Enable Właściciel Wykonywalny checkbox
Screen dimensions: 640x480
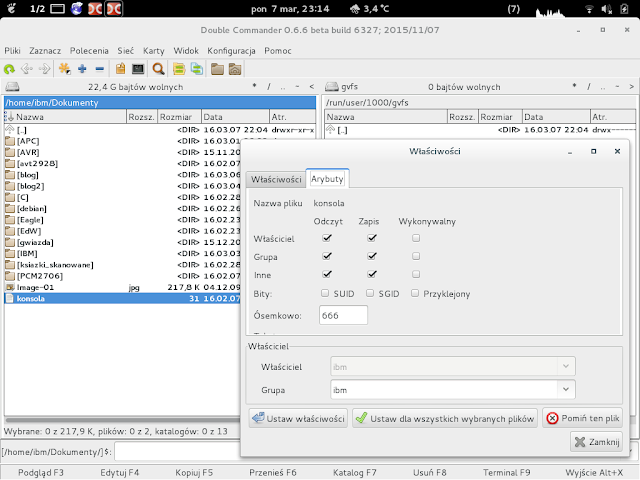point(416,238)
